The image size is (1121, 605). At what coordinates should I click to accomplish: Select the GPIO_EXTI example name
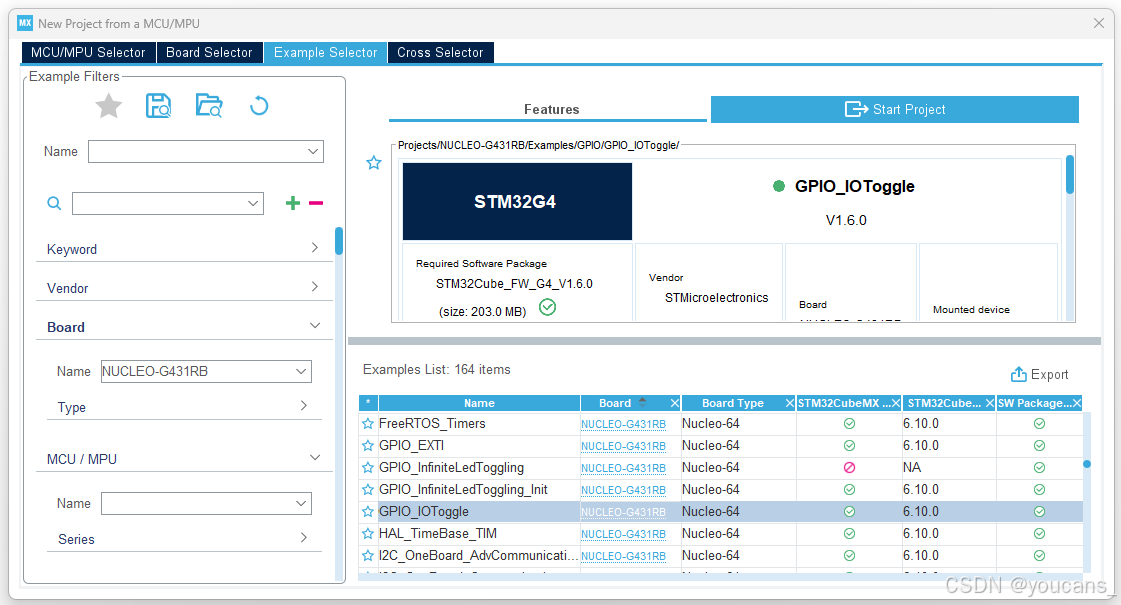click(411, 446)
